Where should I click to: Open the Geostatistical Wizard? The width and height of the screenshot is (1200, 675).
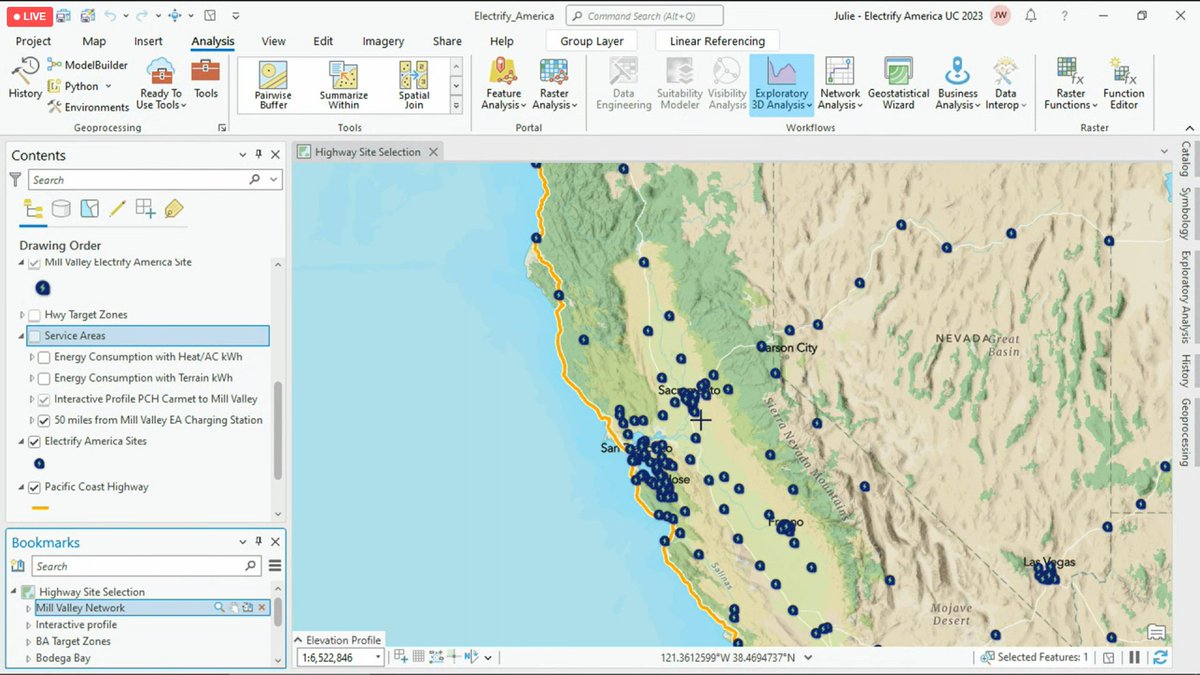898,84
